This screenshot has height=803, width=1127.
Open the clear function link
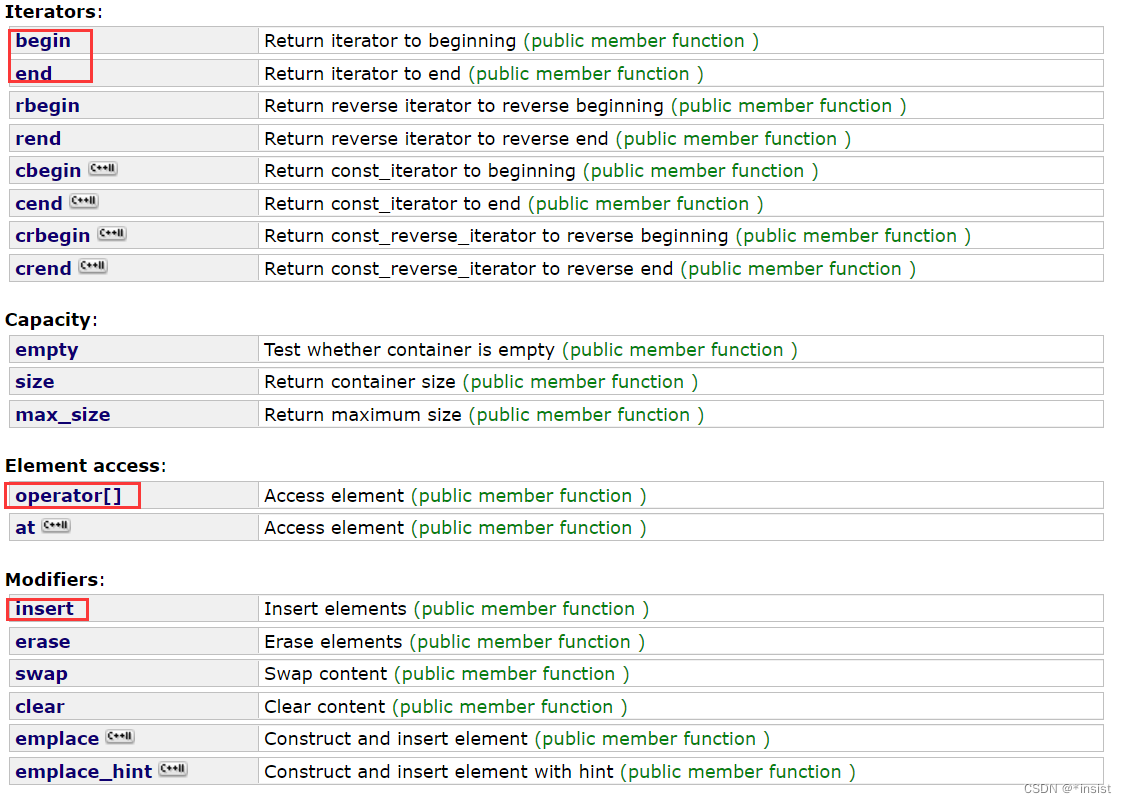click(x=40, y=707)
